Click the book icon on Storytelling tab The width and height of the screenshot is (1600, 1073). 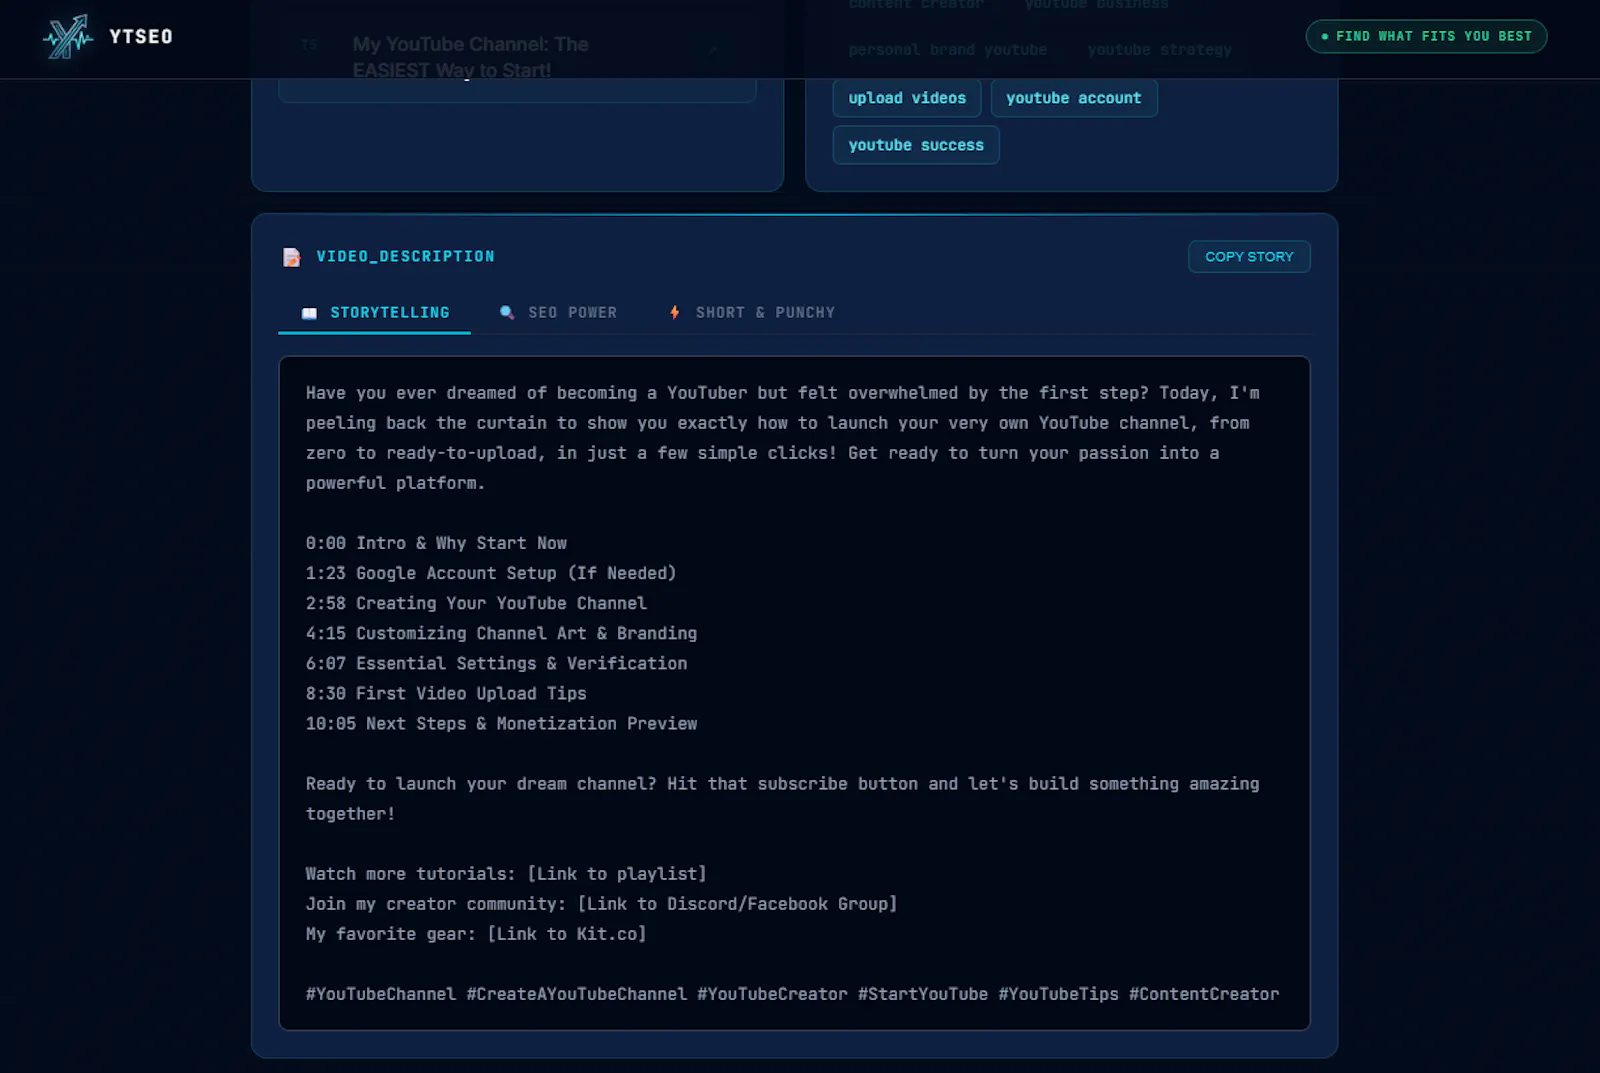click(310, 313)
